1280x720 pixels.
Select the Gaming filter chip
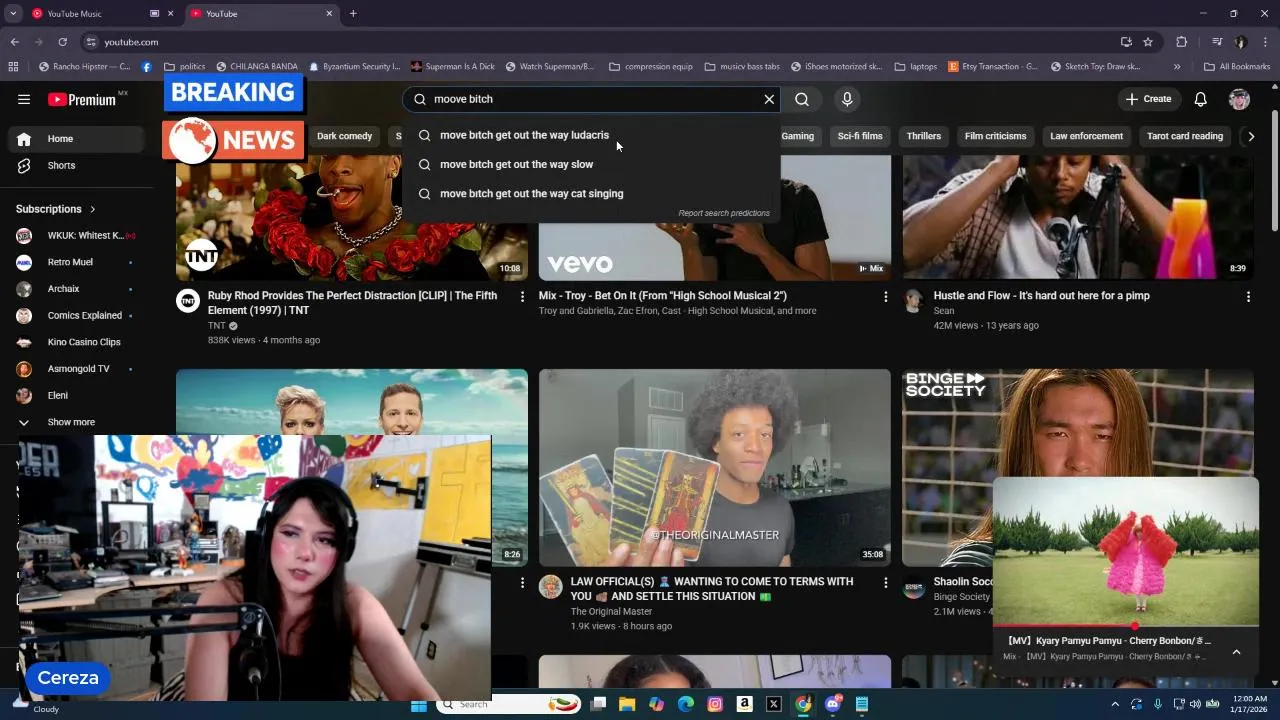[x=798, y=136]
